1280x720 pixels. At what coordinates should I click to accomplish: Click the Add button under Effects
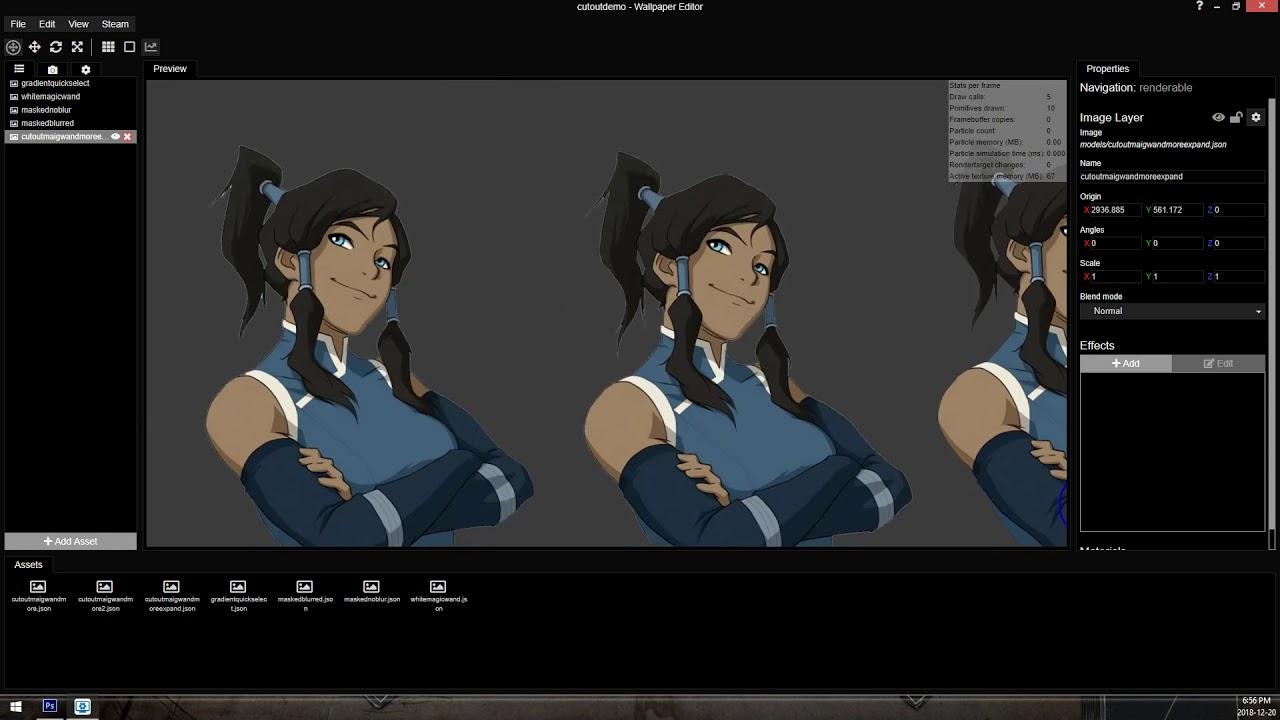[1125, 364]
